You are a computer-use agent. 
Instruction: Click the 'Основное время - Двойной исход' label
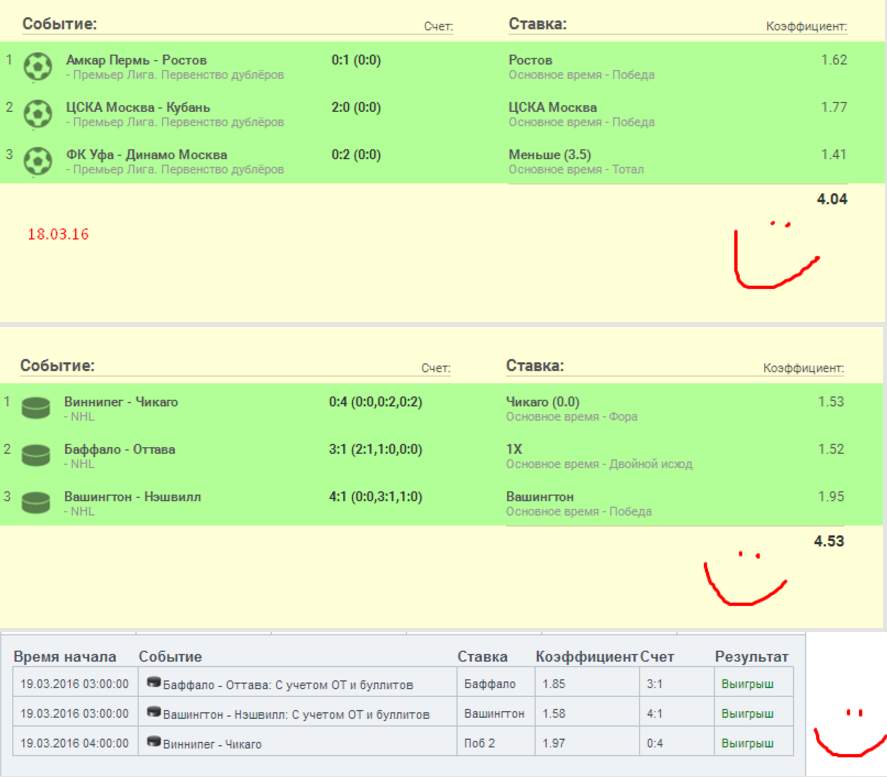(599, 464)
